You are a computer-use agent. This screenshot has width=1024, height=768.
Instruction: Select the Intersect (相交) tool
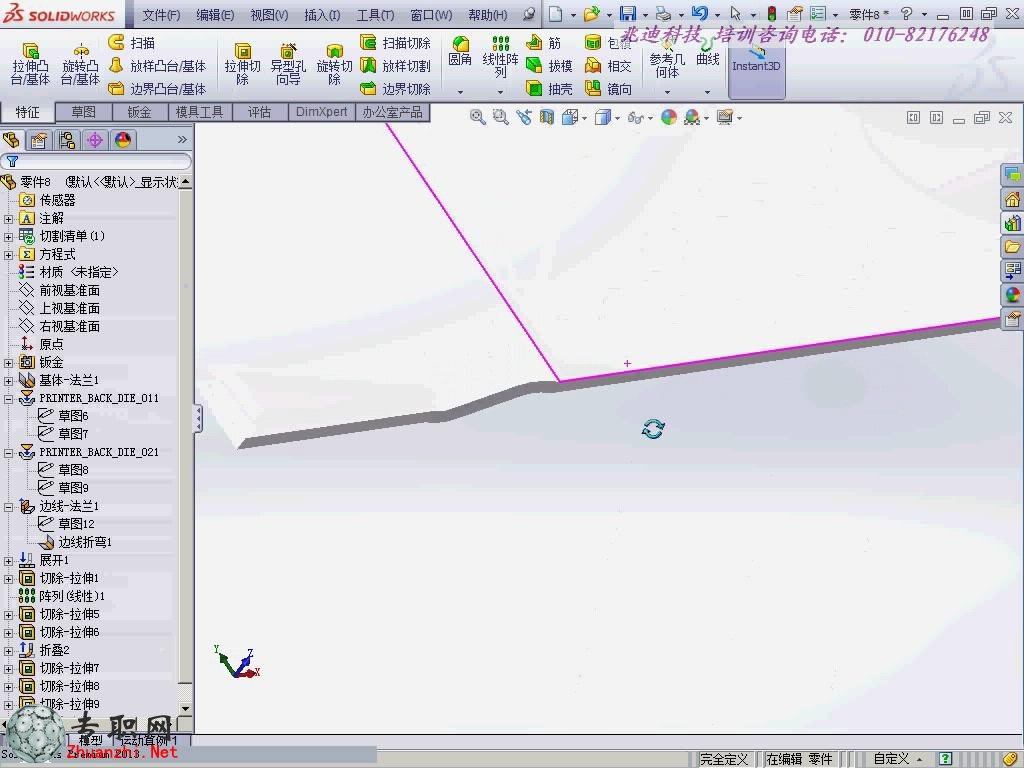[x=608, y=66]
